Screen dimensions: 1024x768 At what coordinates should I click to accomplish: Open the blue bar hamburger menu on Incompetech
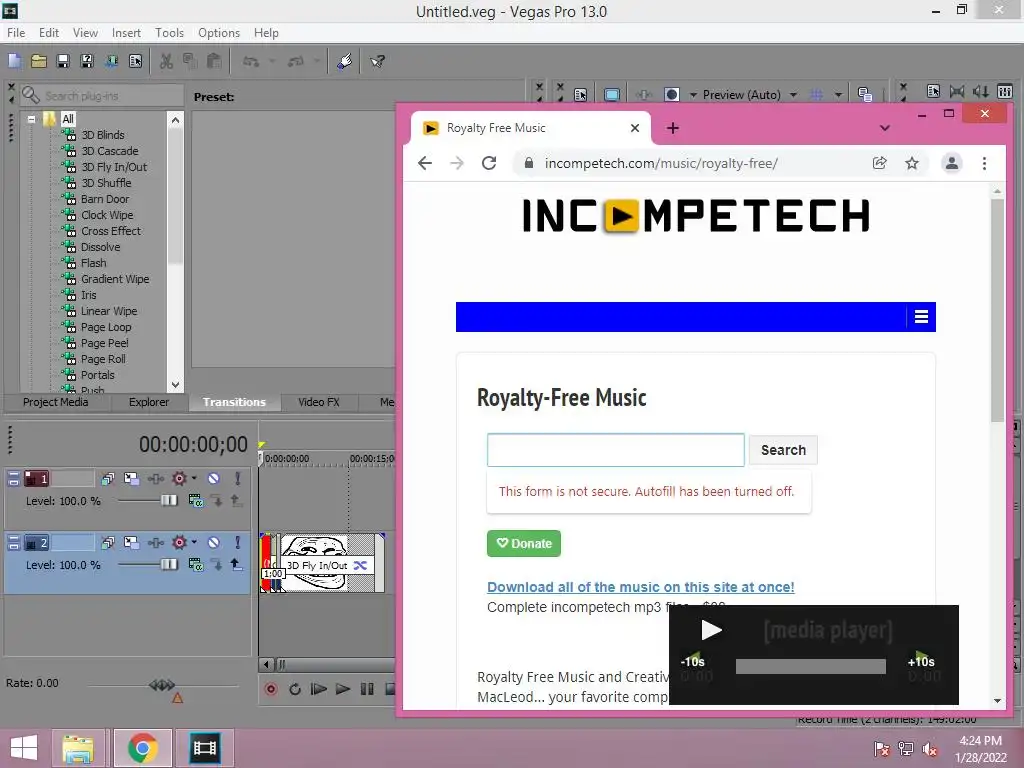point(921,317)
